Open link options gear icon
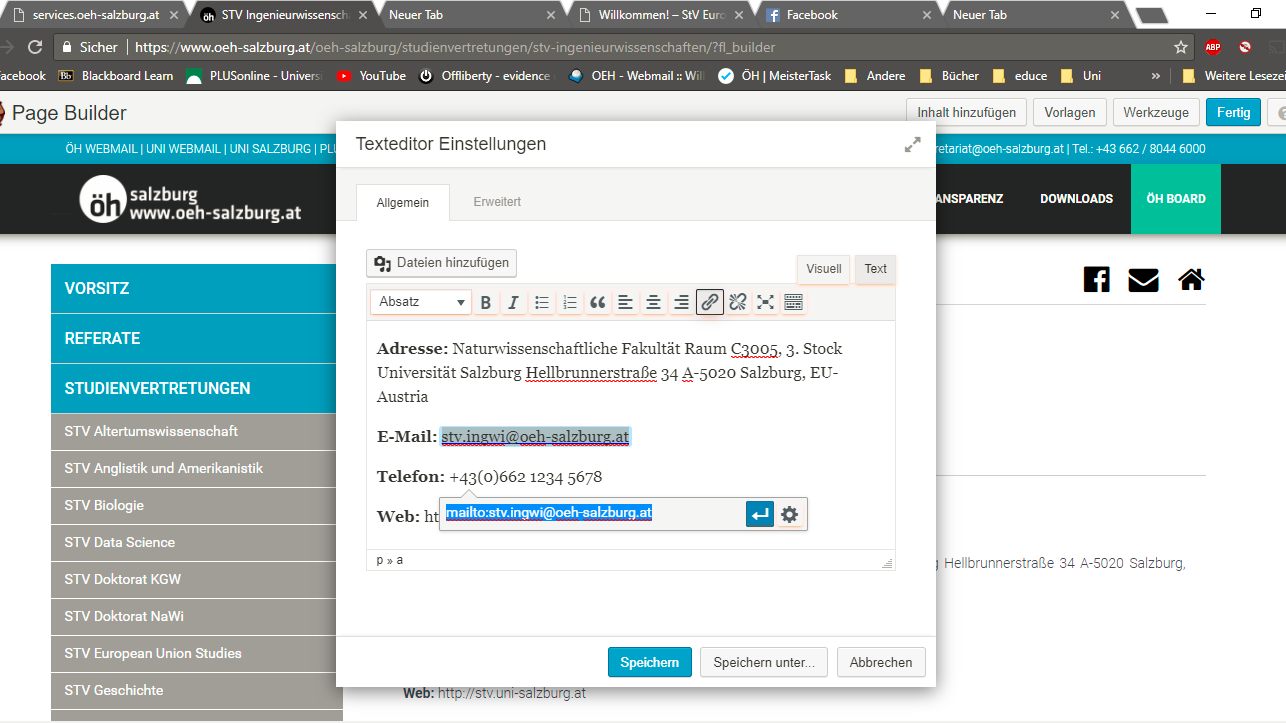 coord(790,514)
